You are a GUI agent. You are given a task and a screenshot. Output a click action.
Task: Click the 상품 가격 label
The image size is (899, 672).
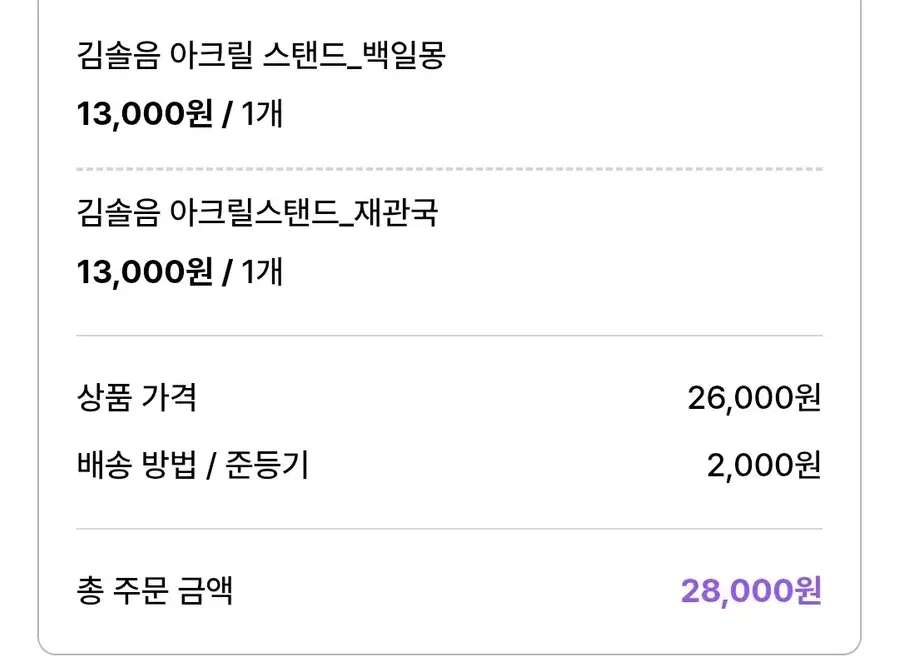click(x=136, y=398)
